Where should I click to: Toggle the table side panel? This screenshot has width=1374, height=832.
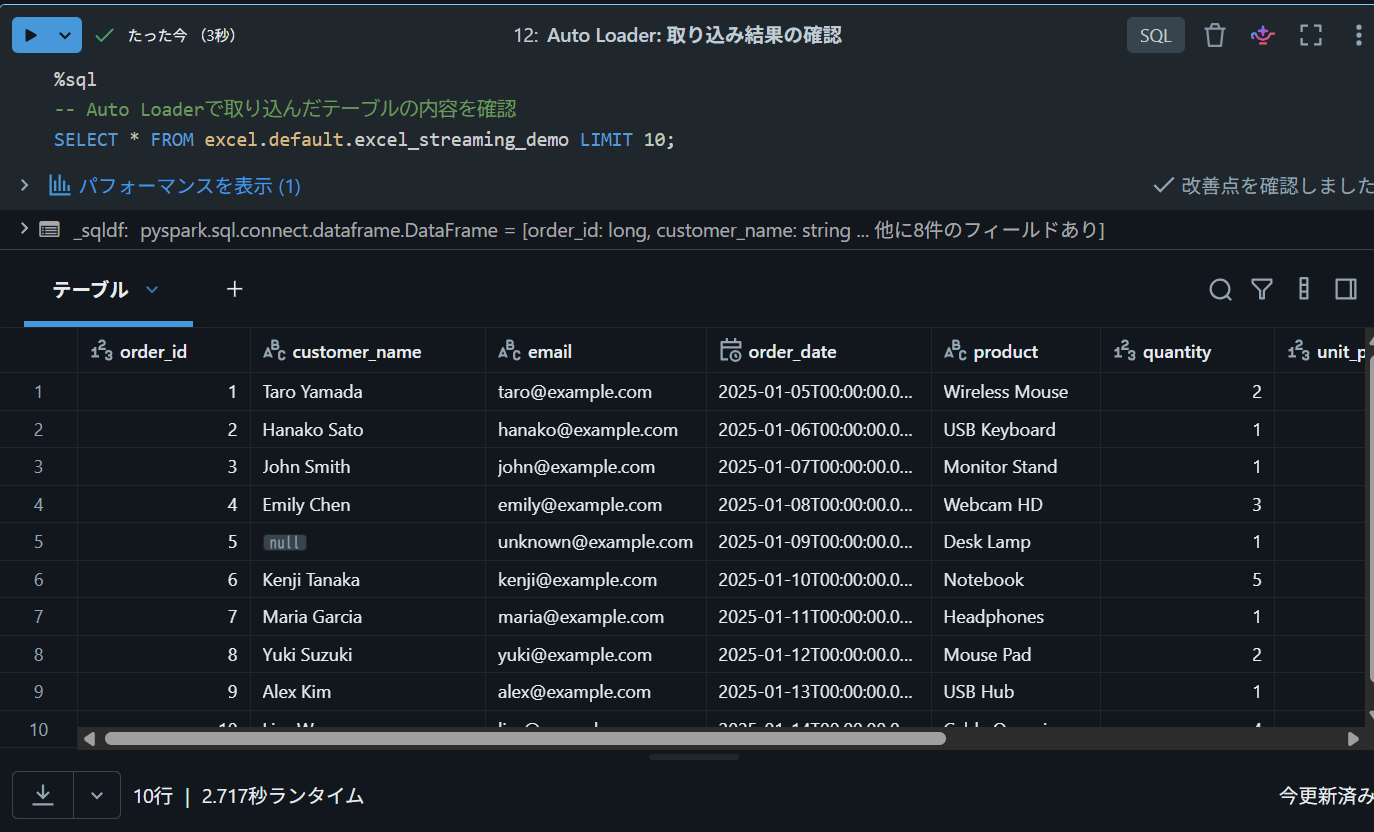(1345, 289)
